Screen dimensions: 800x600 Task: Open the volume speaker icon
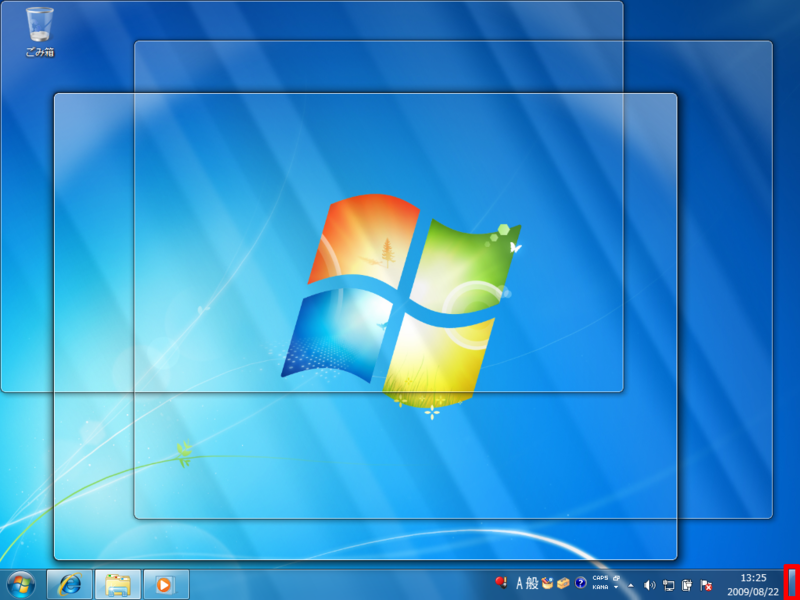point(649,585)
